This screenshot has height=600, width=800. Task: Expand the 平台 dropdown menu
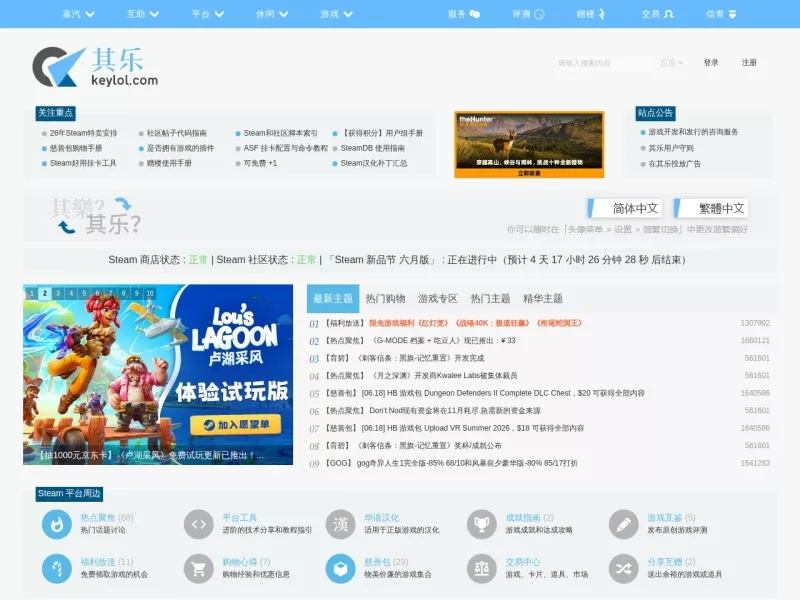click(x=208, y=14)
